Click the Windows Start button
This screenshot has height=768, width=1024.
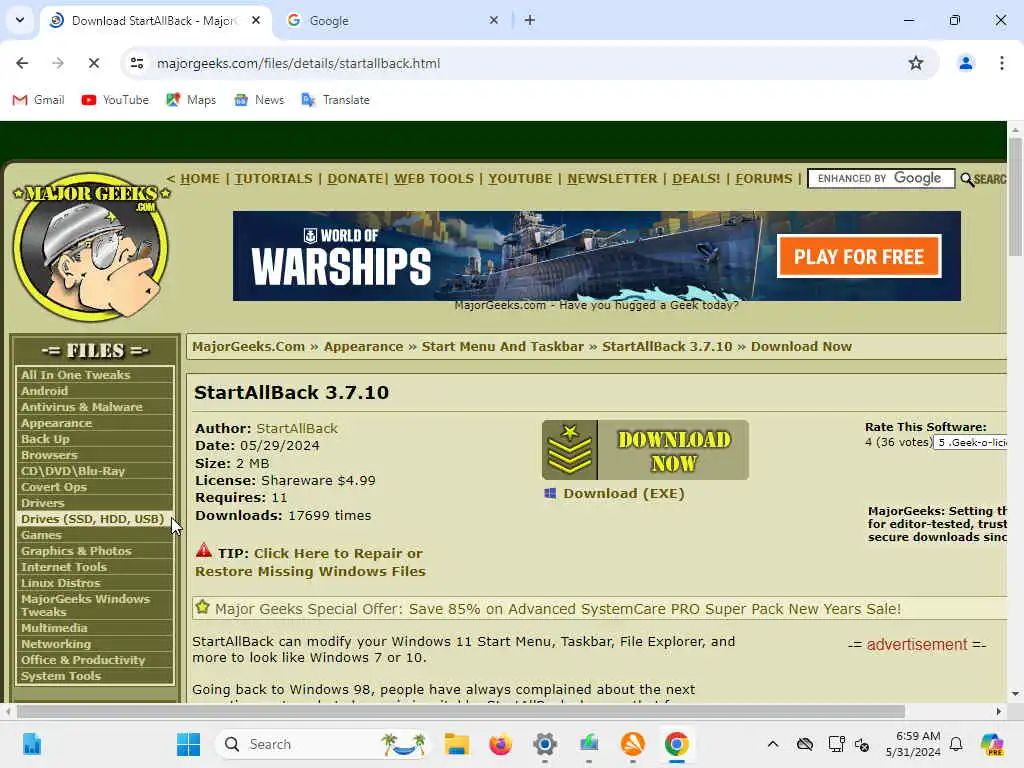pos(188,744)
